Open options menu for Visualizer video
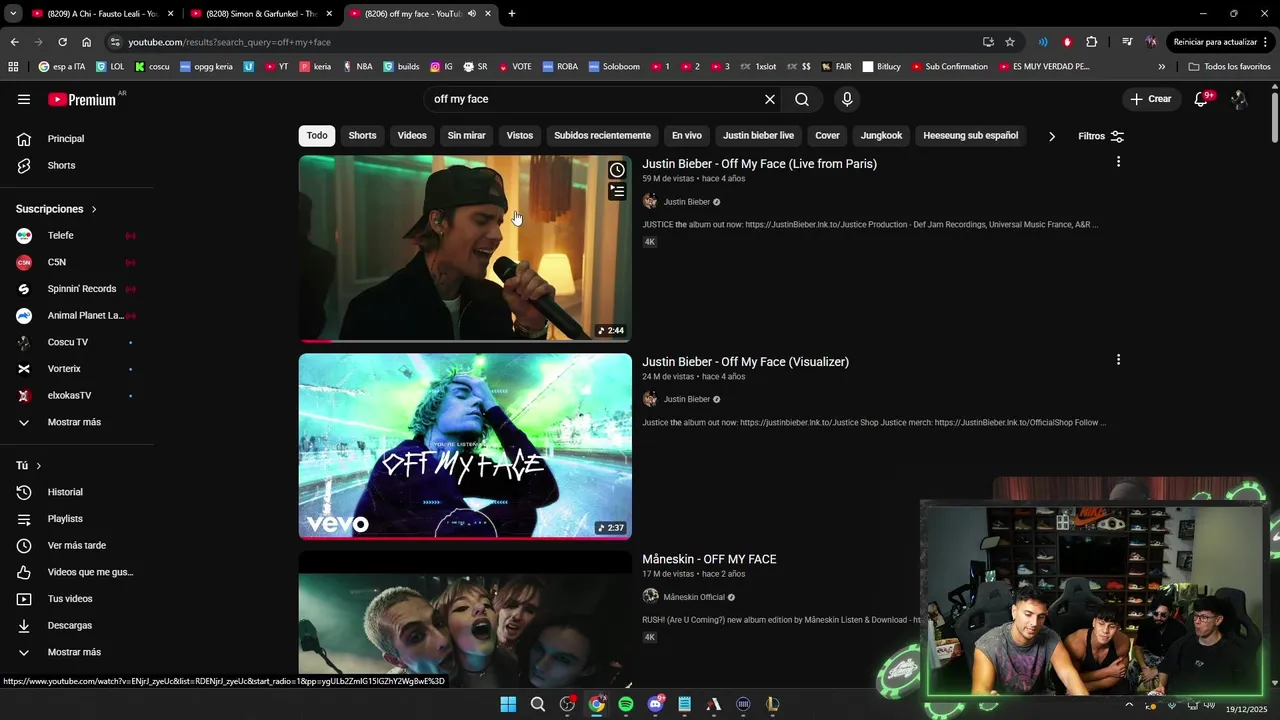1280x720 pixels. [1118, 360]
